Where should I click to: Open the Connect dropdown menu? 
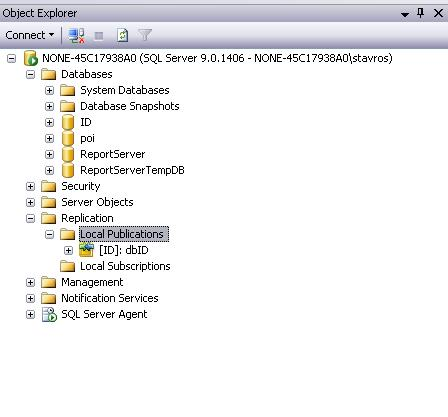click(x=30, y=35)
